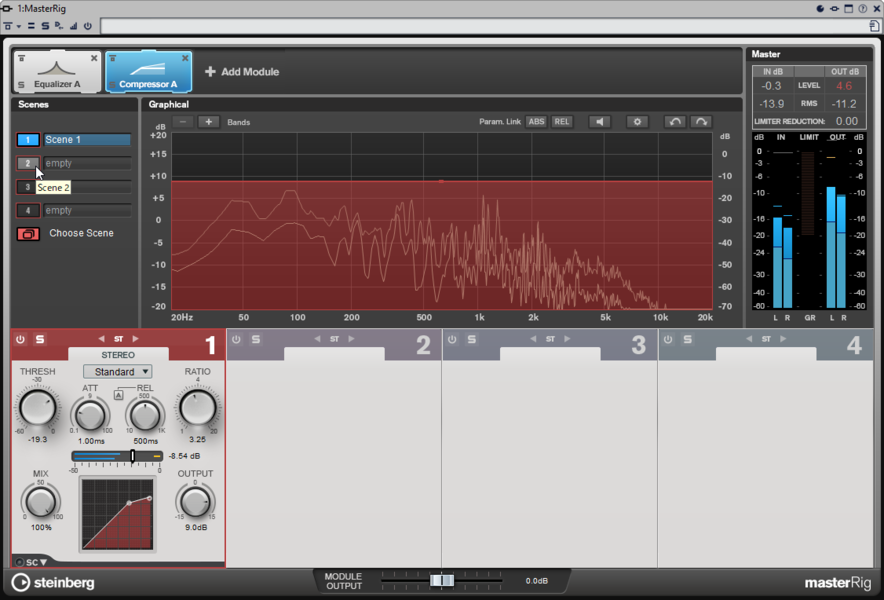Image resolution: width=884 pixels, height=600 pixels.
Task: Select the Equalizer A module tab
Action: point(57,72)
